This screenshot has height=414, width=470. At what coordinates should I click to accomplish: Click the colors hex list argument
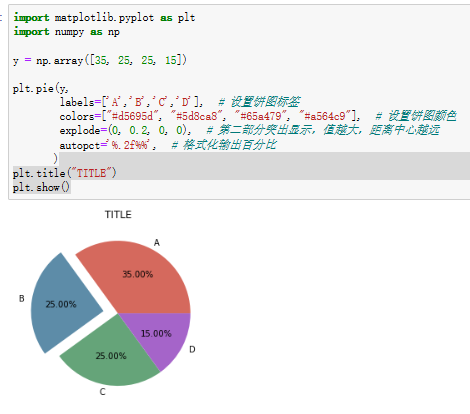(210, 116)
